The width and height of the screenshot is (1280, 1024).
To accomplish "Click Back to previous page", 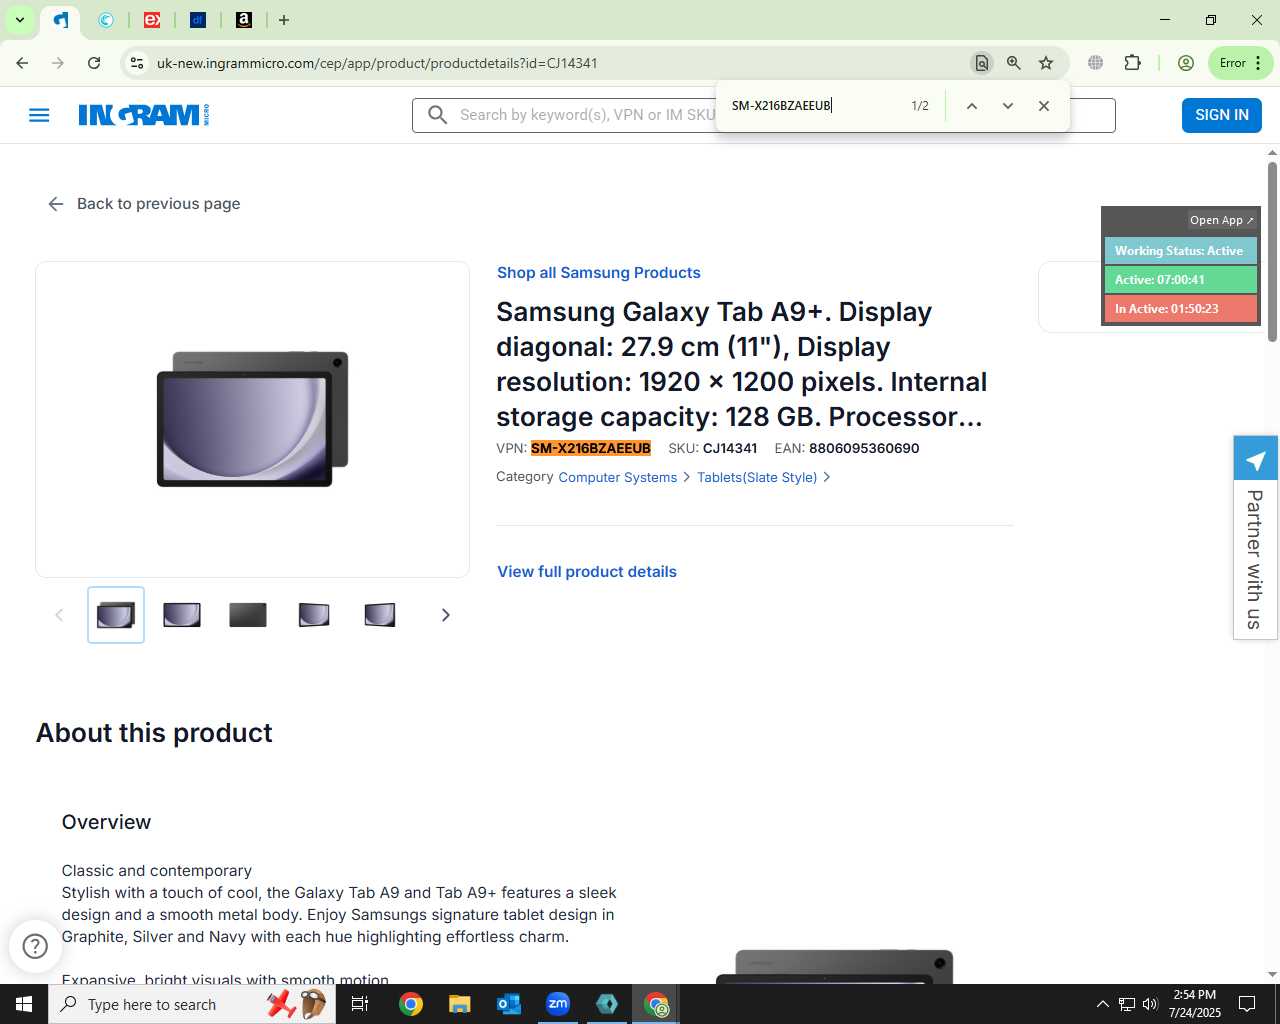I will pos(144,204).
